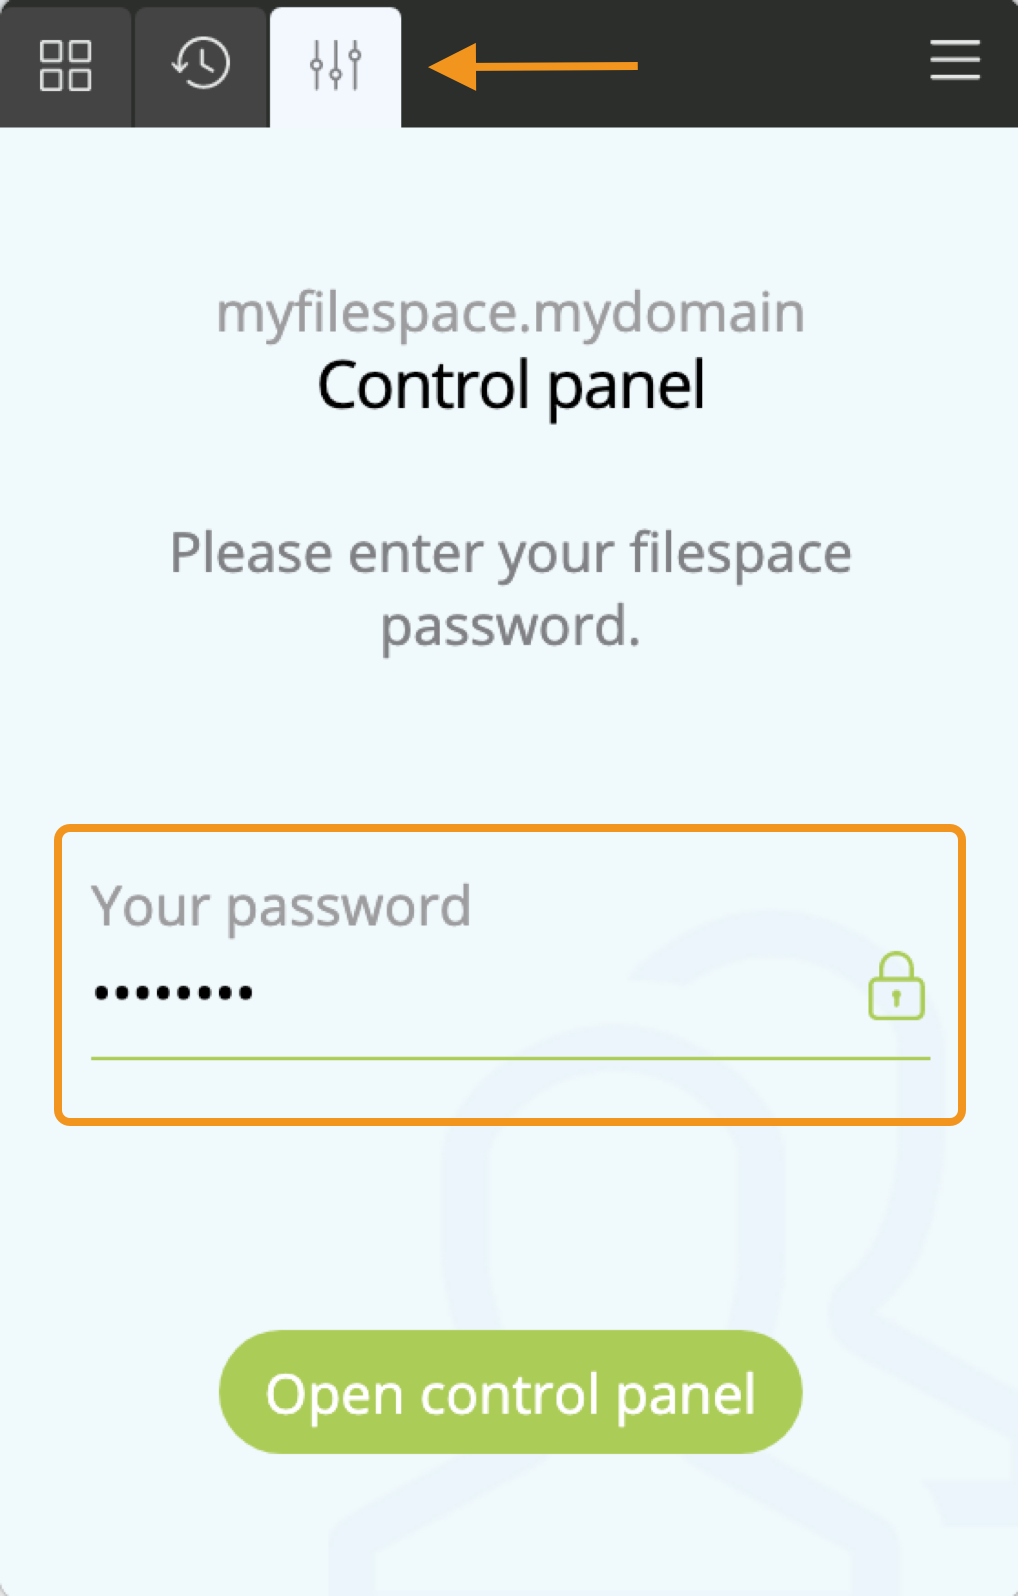Click the Open control panel button
This screenshot has width=1018, height=1596.
(510, 1392)
